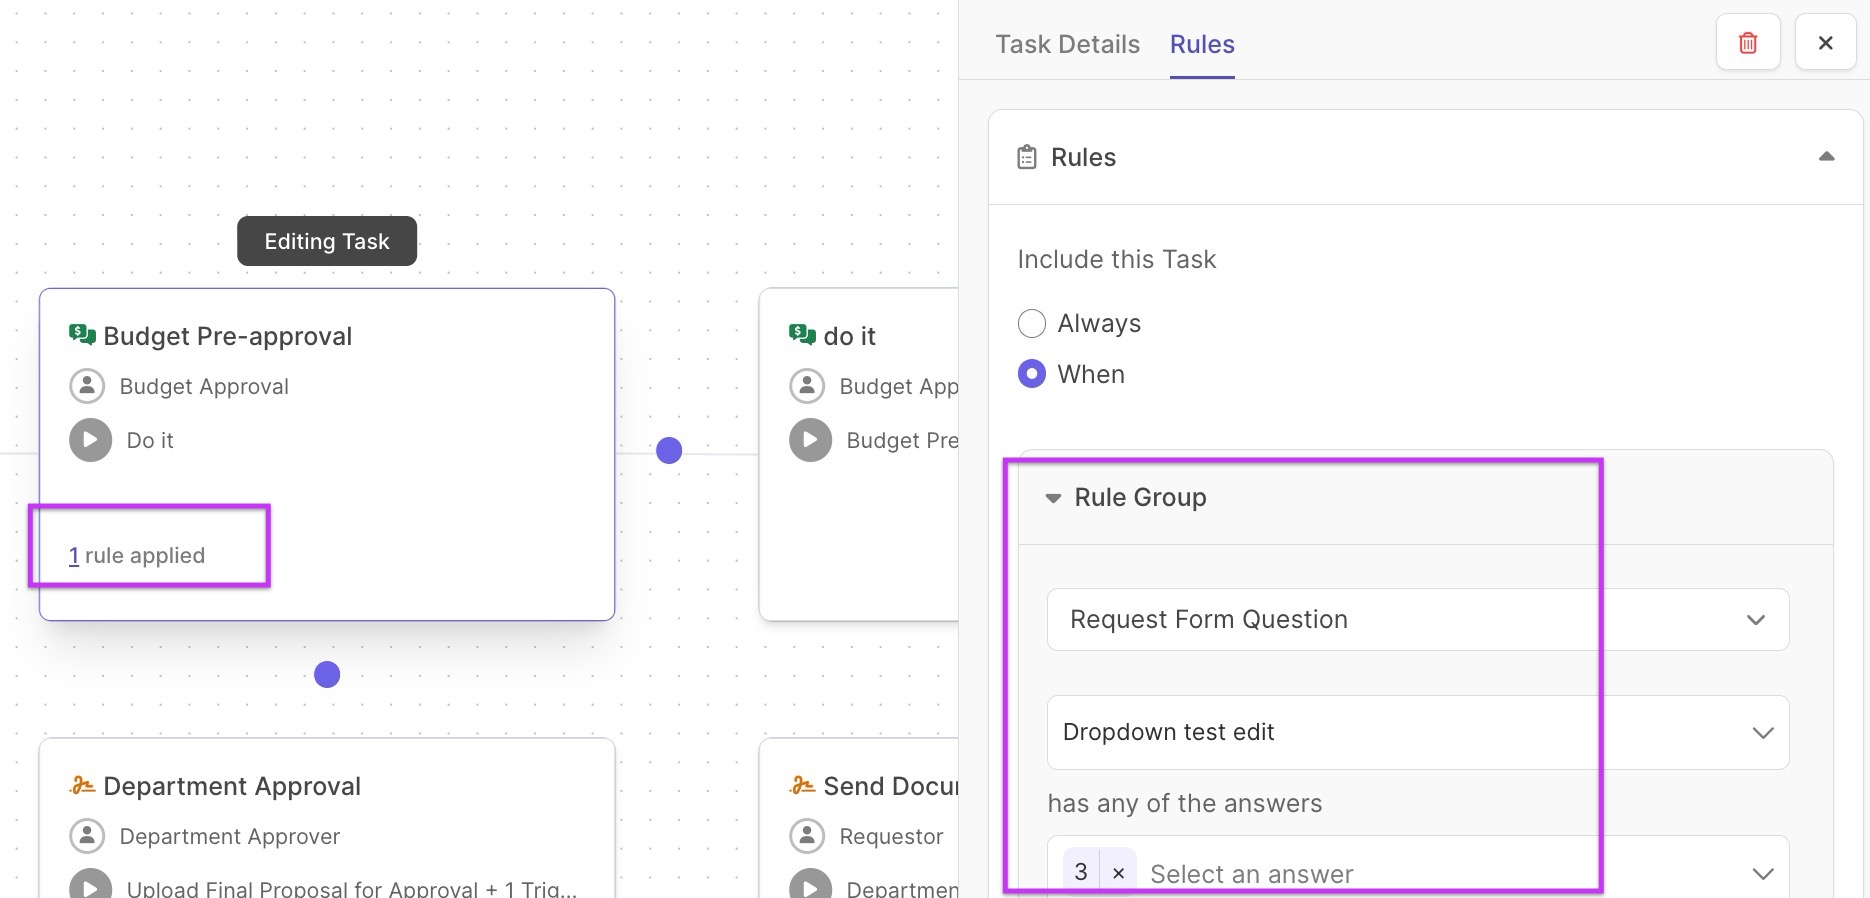Open the Dropdown test edit dropdown
This screenshot has width=1870, height=898.
point(1417,732)
